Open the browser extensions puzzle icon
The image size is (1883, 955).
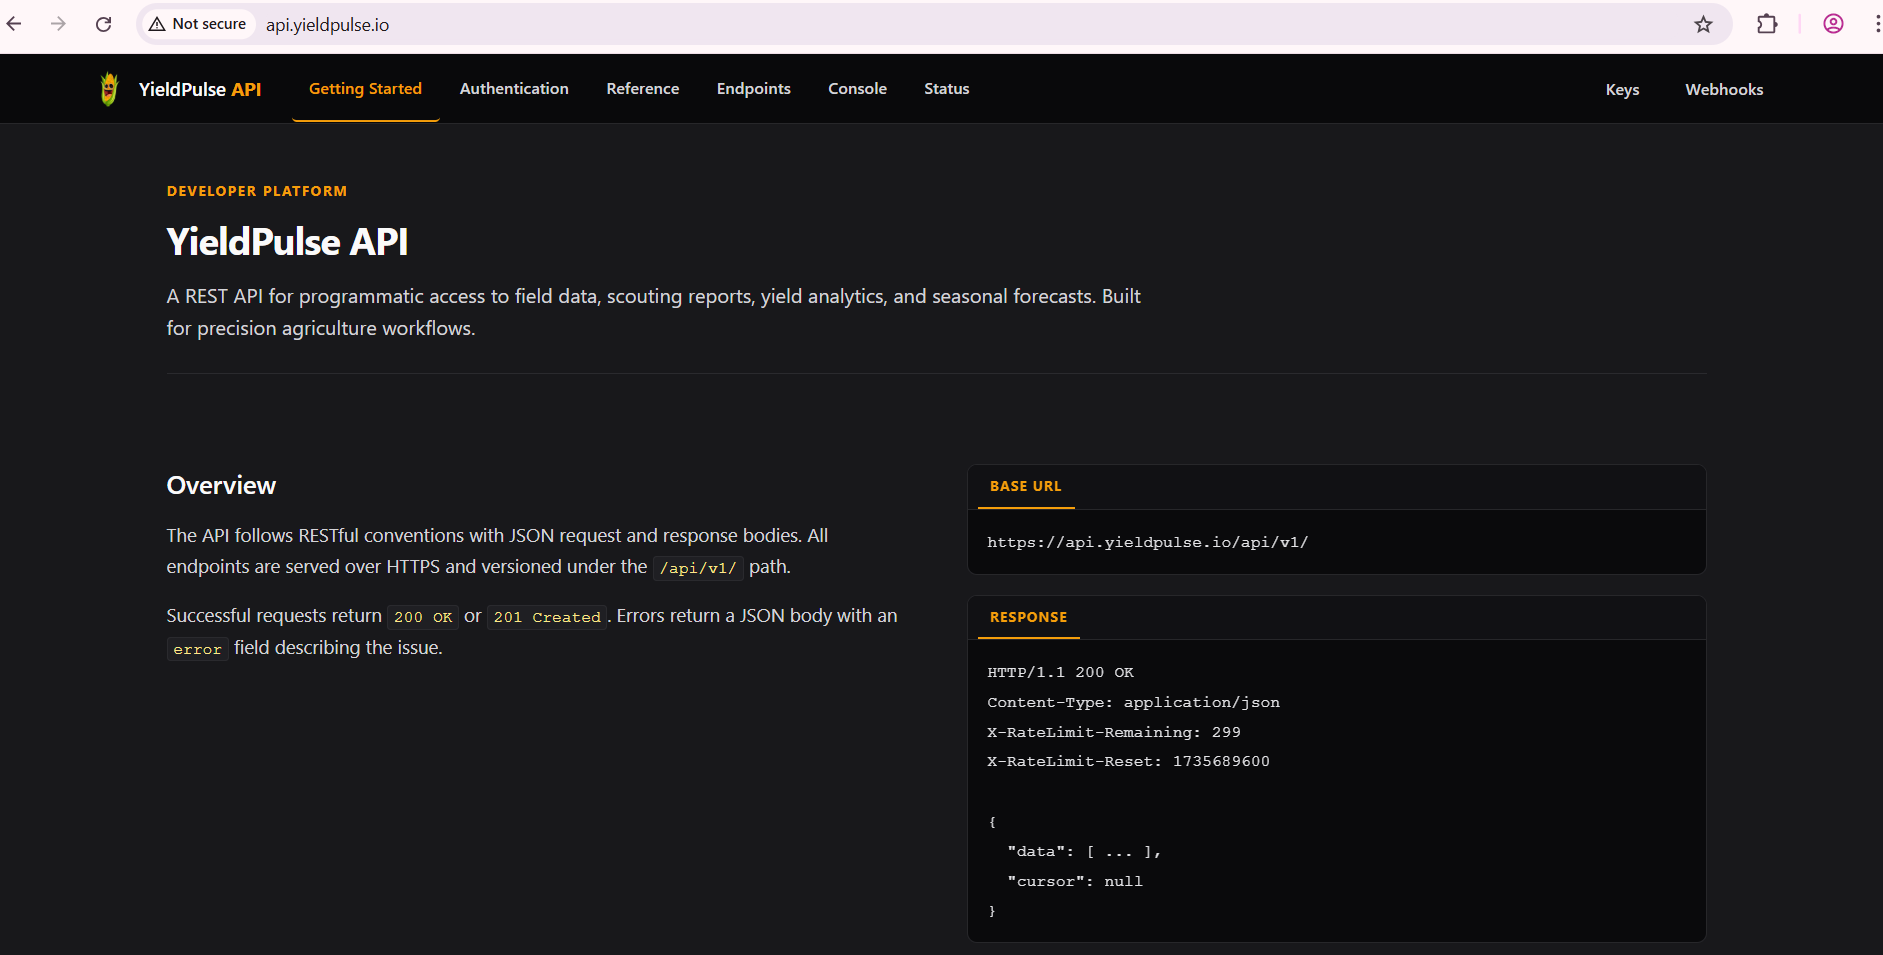(1767, 24)
